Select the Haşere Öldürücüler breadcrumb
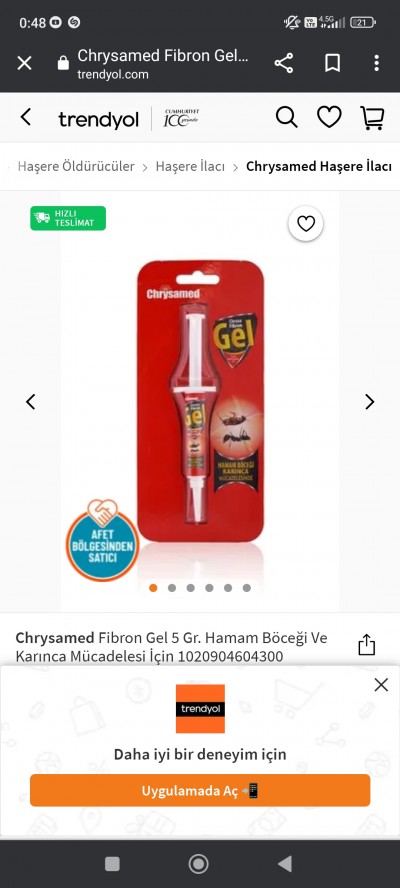Viewport: 400px width, 888px height. pyautogui.click(x=76, y=166)
